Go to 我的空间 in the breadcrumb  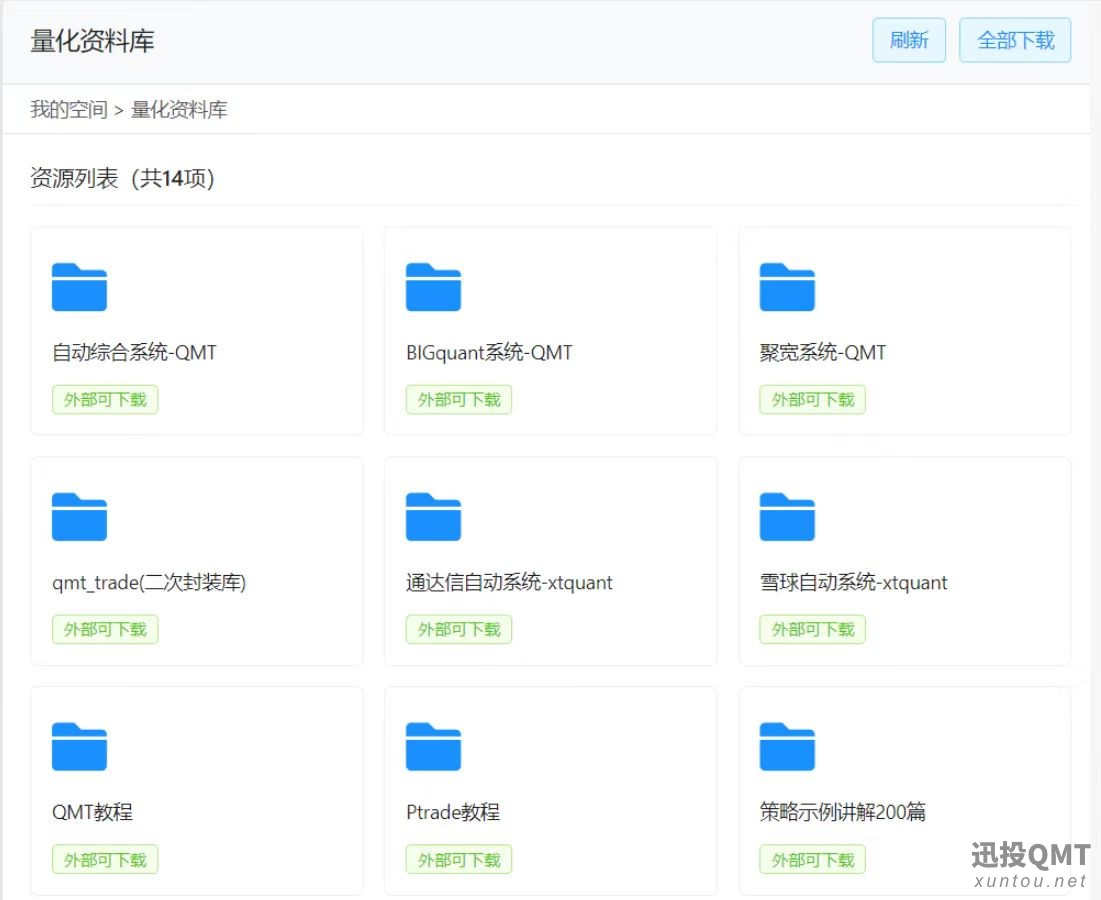tap(68, 110)
